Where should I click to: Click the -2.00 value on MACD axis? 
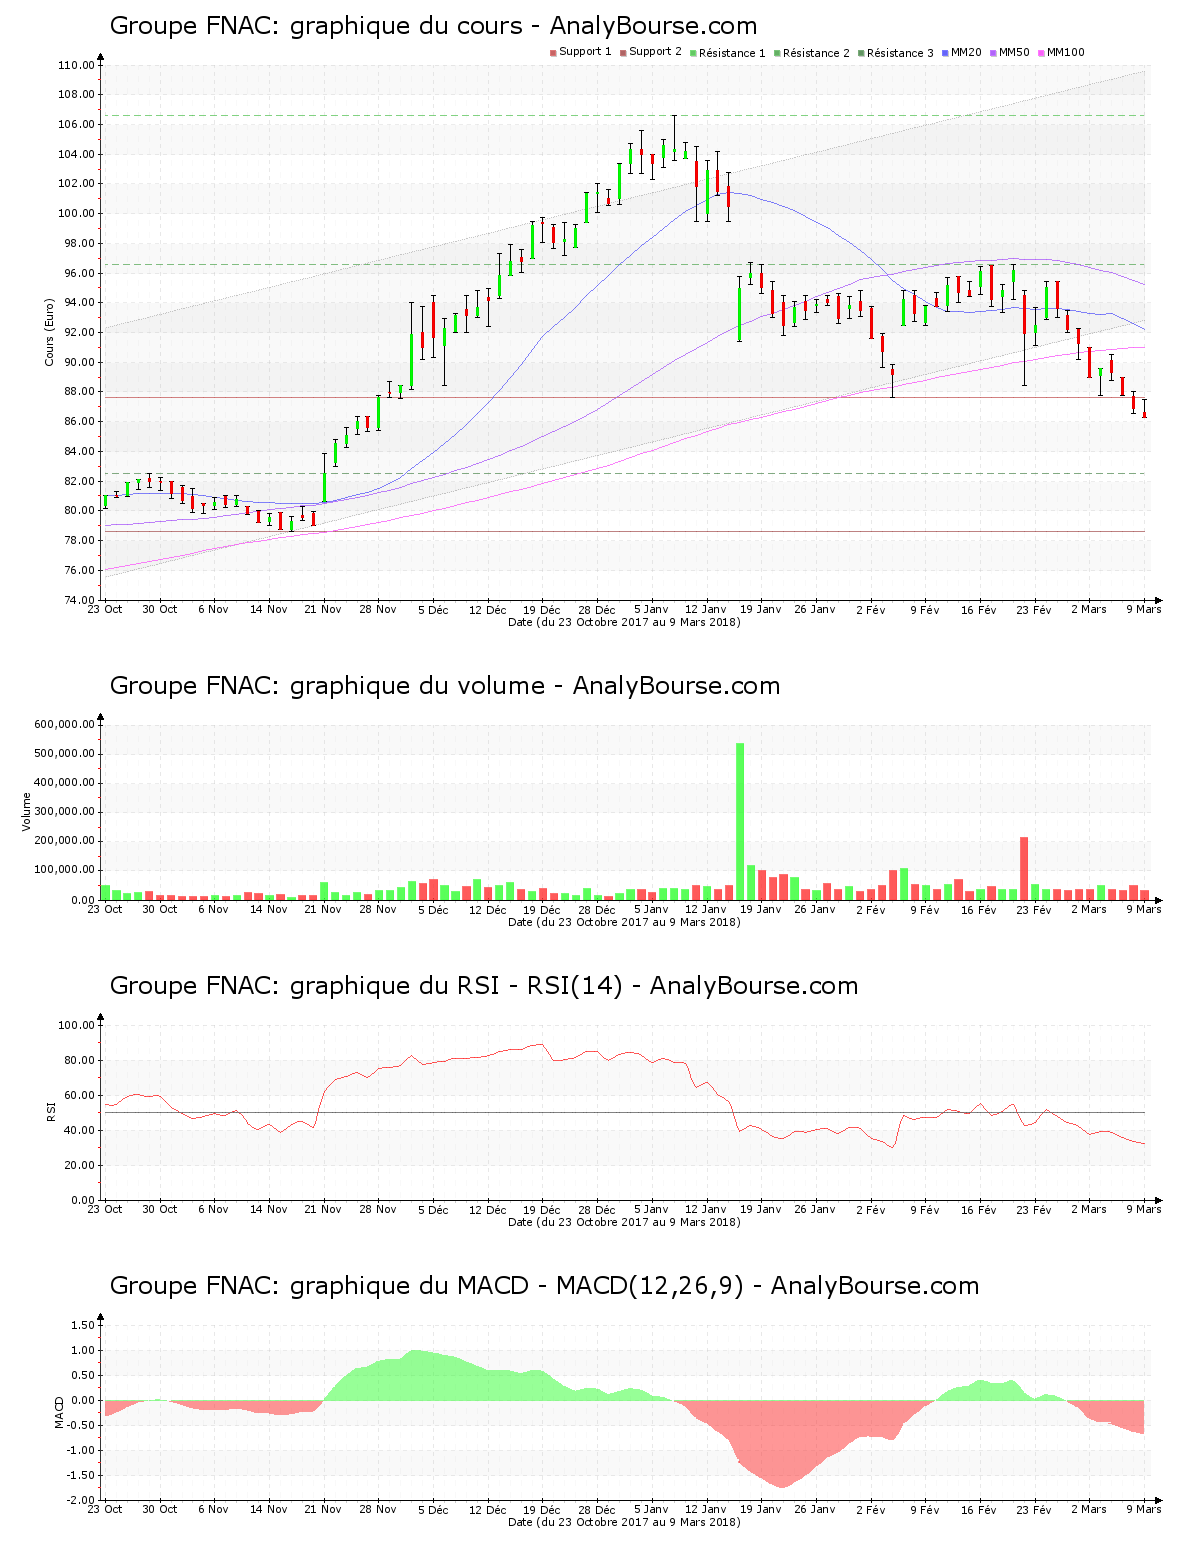pos(81,1500)
